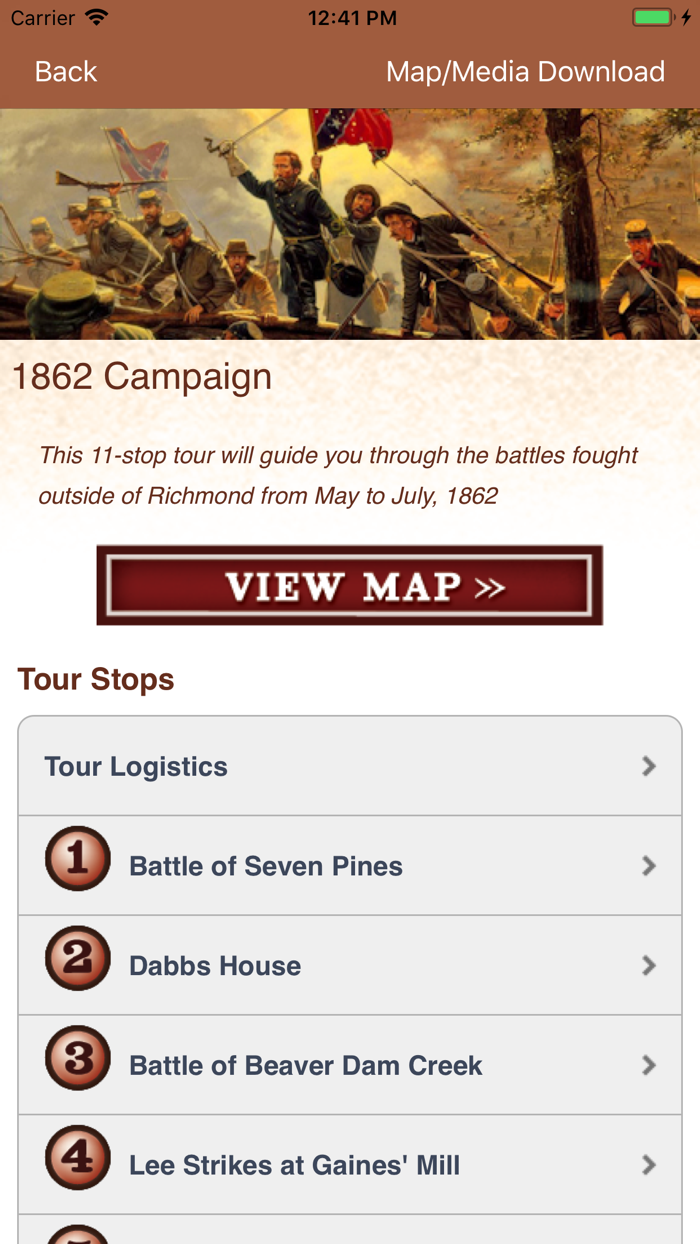Tap the Wi-Fi icon in the status bar
The width and height of the screenshot is (700, 1244).
point(95,17)
